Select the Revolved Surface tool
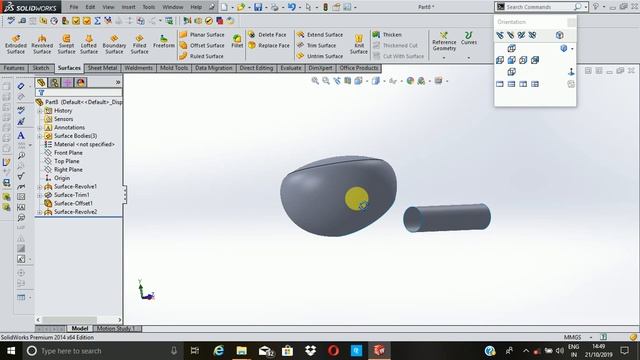The image size is (640, 360). coord(42,44)
